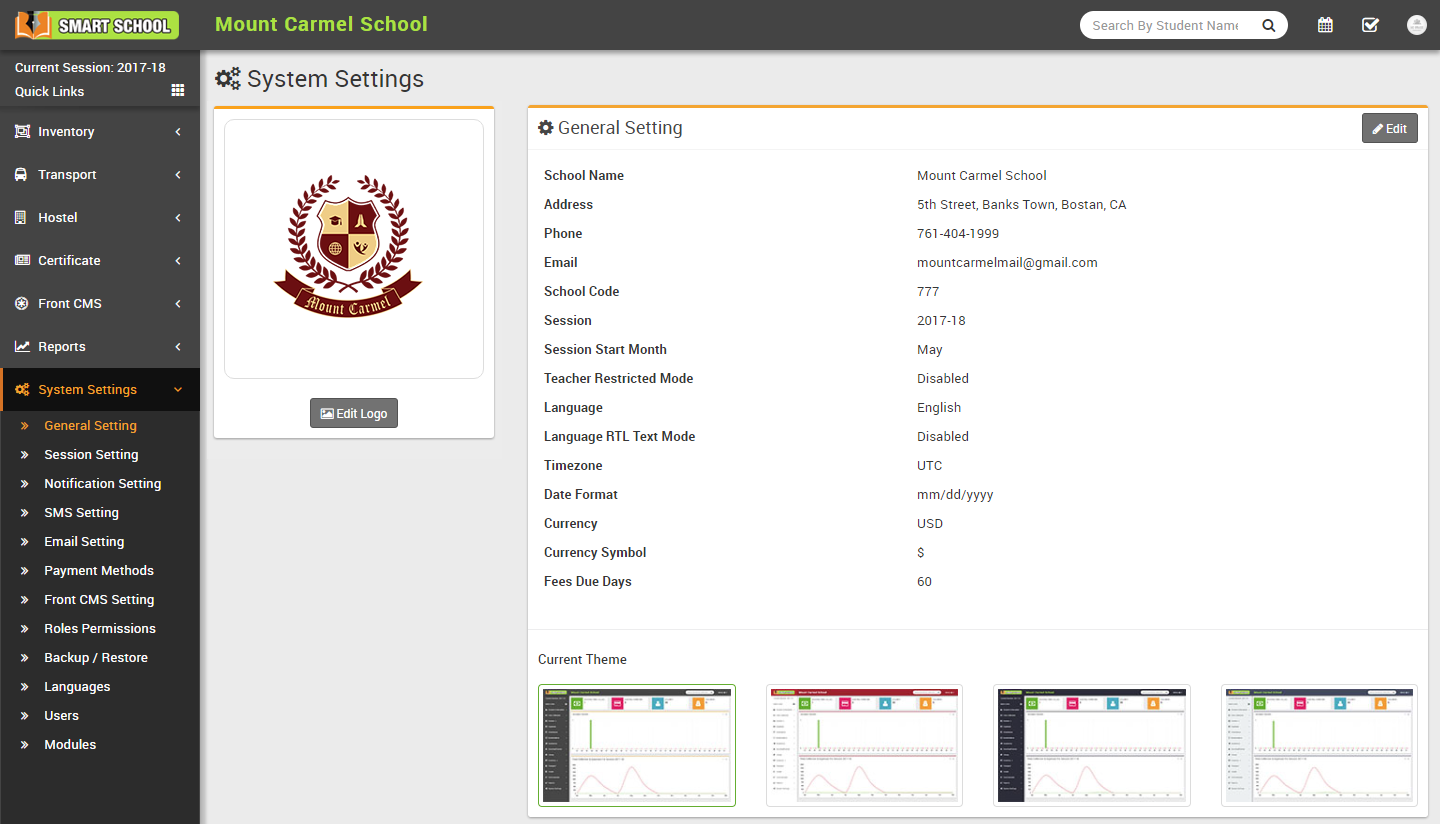
Task: Click the Edit Logo button
Action: point(354,413)
